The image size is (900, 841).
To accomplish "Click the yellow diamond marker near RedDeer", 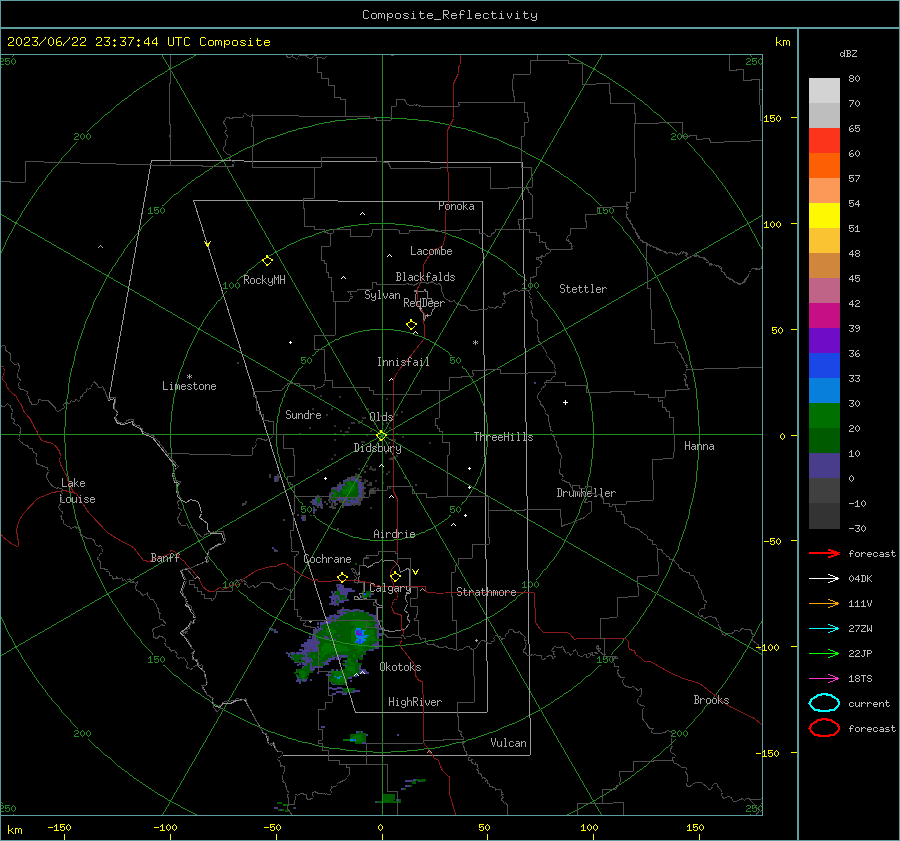I will (x=411, y=325).
